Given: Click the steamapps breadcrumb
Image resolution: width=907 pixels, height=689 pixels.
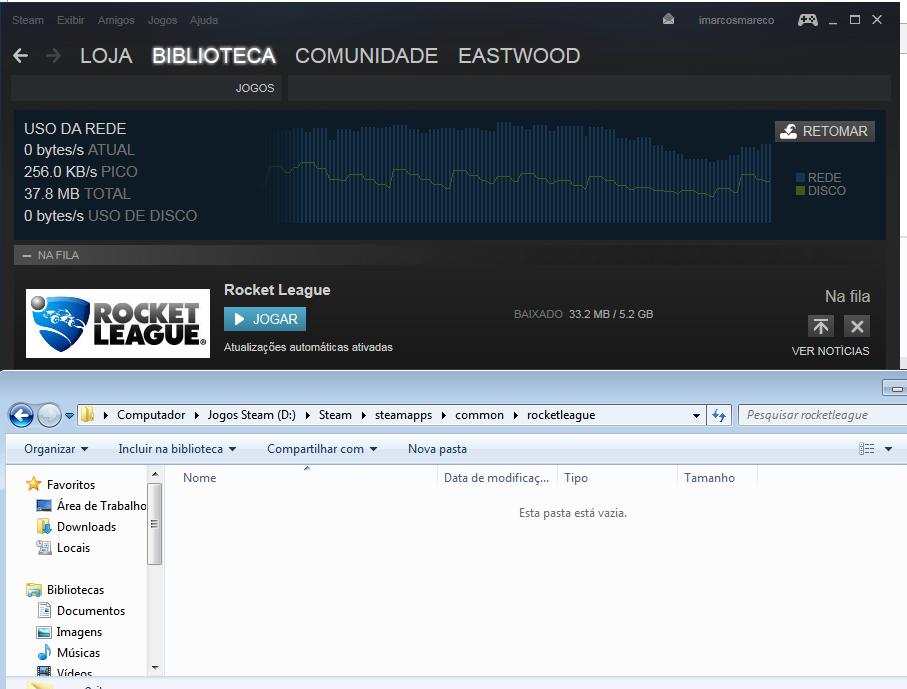Looking at the screenshot, I should (x=403, y=415).
